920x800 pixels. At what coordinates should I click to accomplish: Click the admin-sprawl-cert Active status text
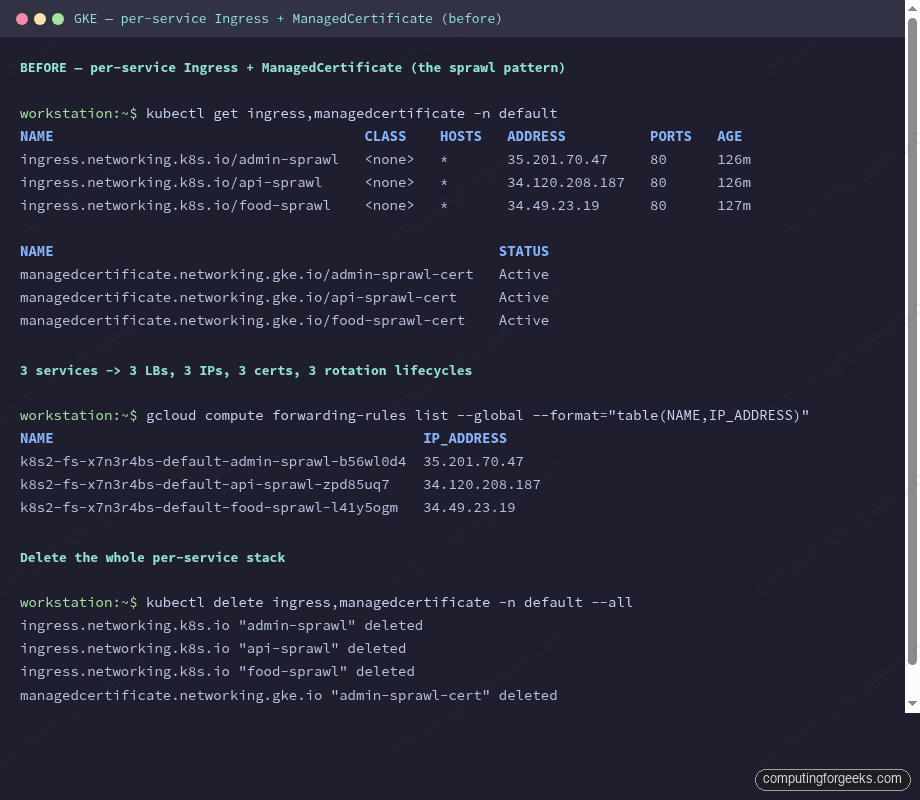(x=523, y=274)
